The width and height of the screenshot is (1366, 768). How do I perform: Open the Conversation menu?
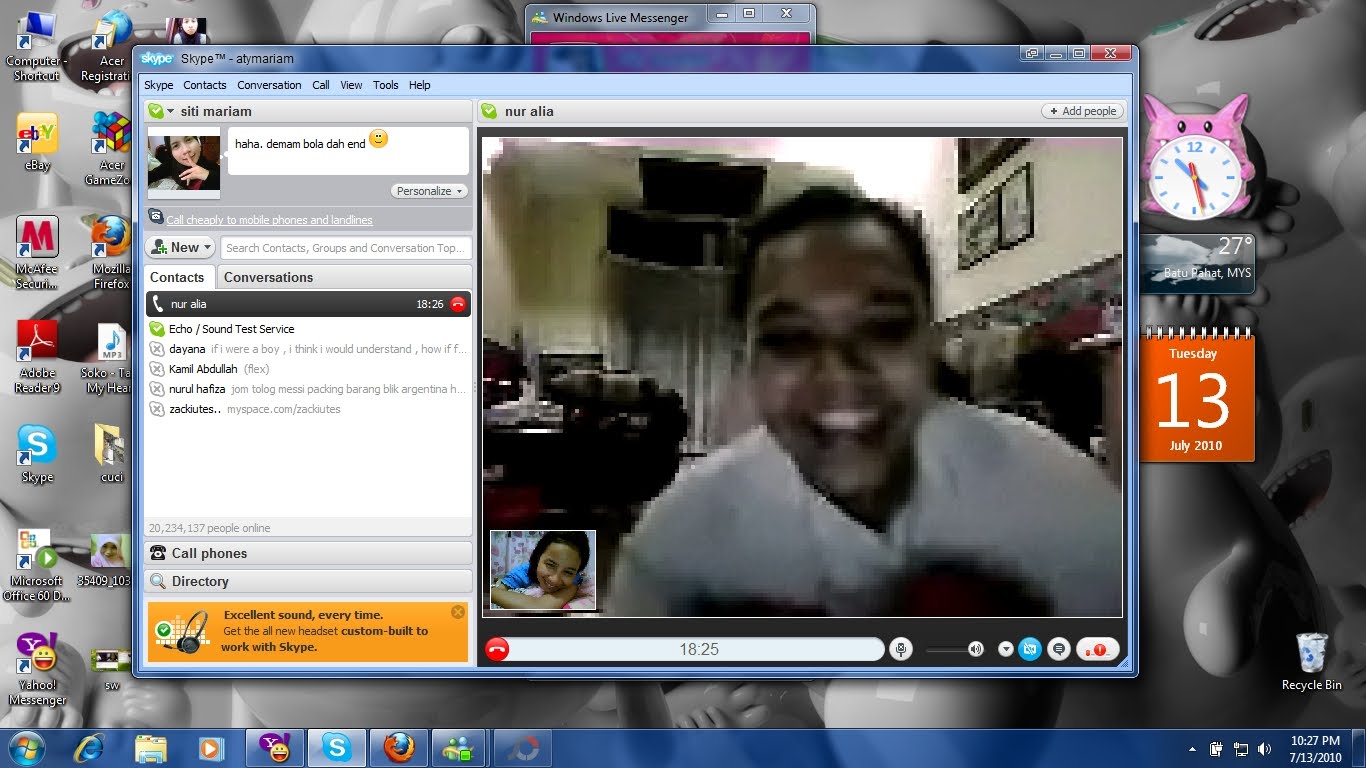click(269, 85)
